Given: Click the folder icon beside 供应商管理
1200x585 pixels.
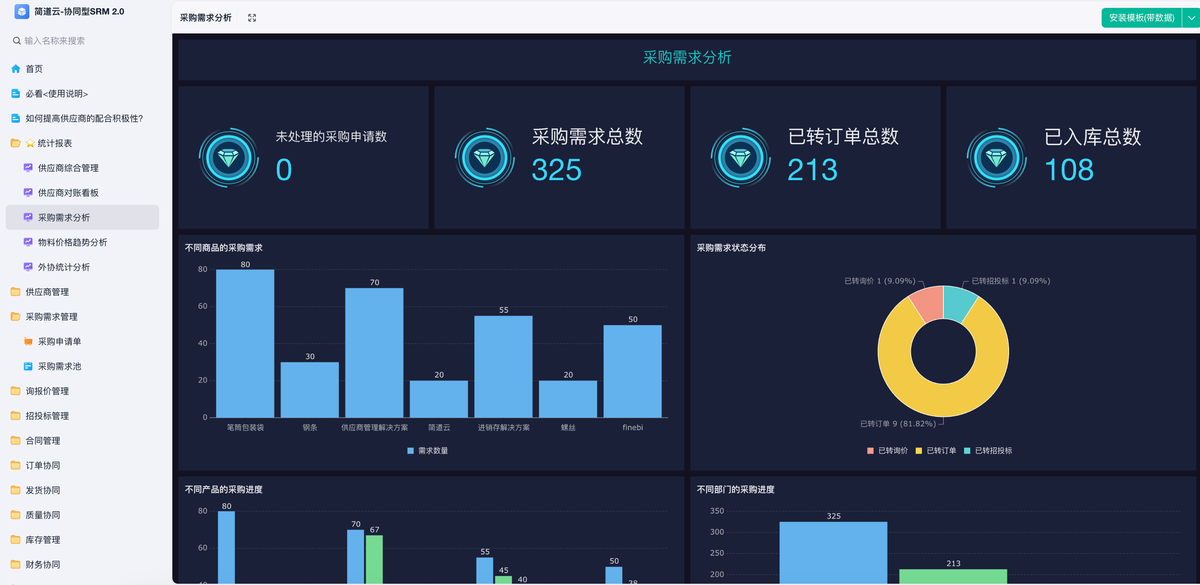Looking at the screenshot, I should 15,292.
